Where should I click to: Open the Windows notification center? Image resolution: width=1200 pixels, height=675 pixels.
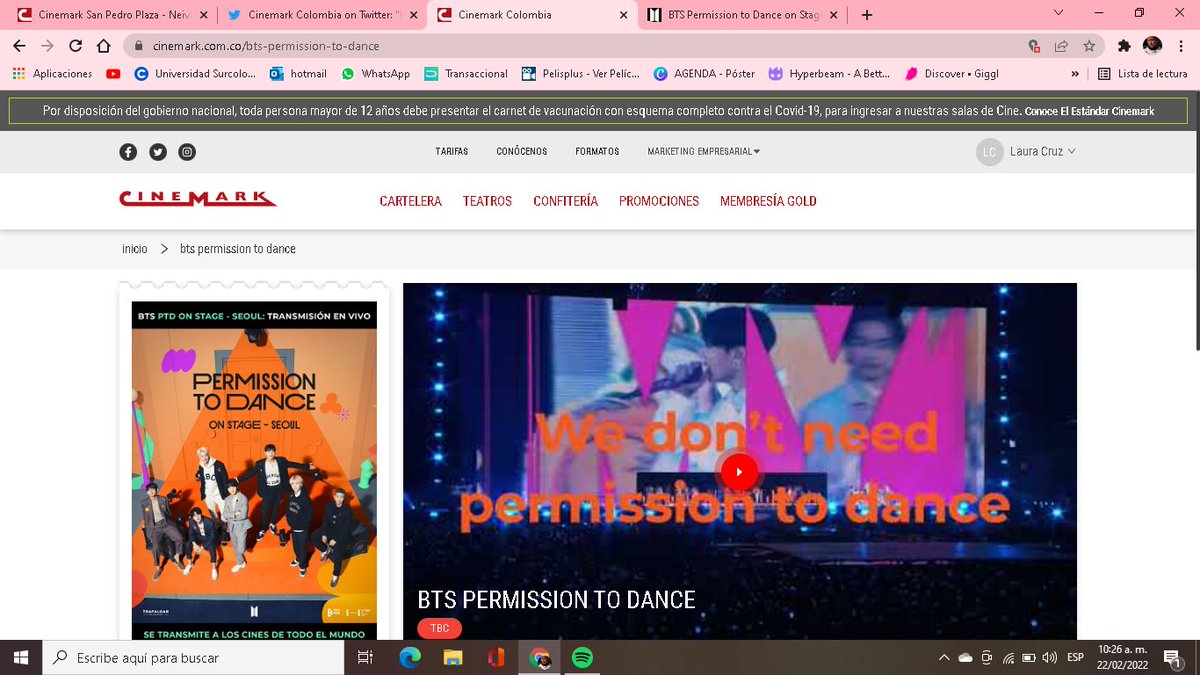click(x=1171, y=657)
